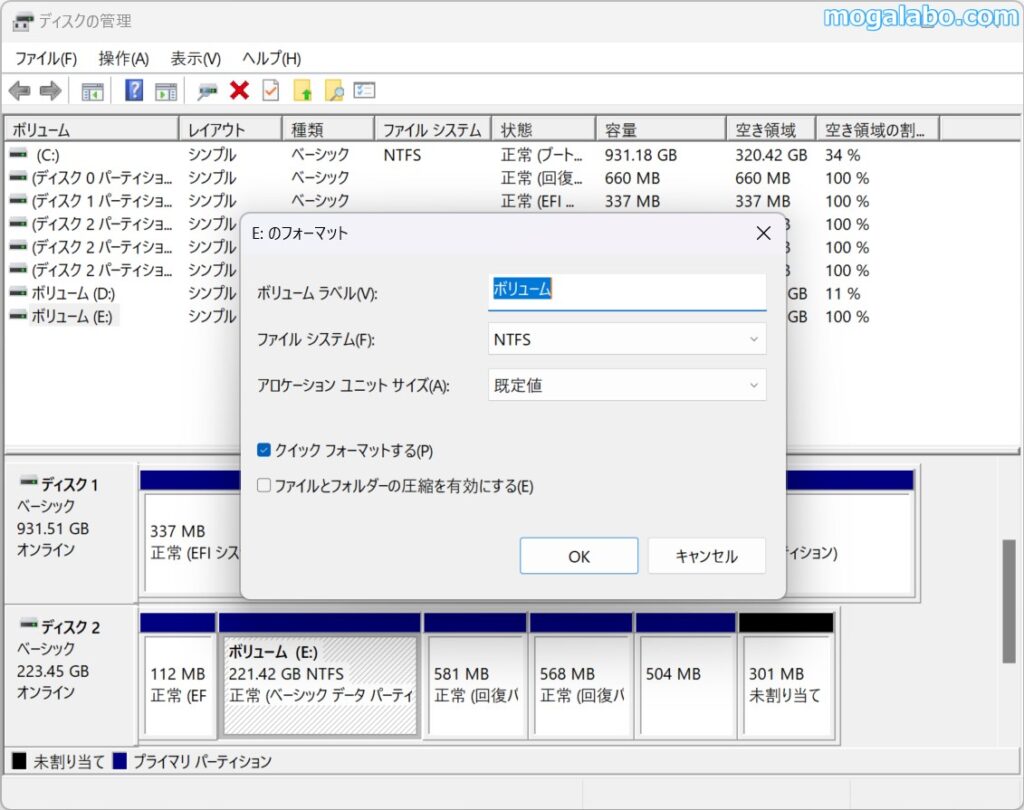Click the vertical scrollbar in disk pane
Image resolution: width=1024 pixels, height=810 pixels.
click(x=1009, y=600)
